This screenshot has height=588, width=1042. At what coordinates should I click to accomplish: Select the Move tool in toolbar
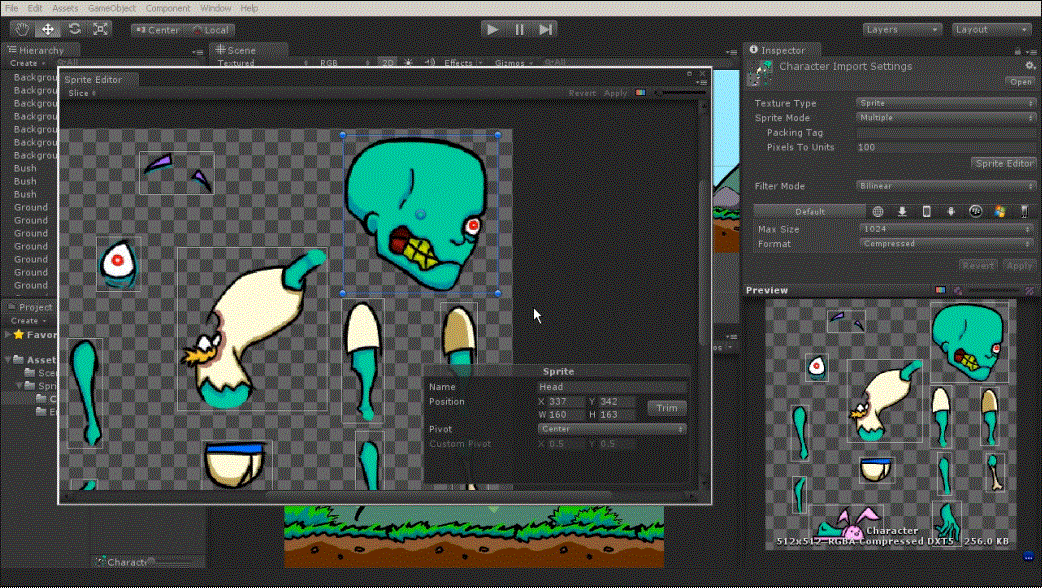(48, 29)
